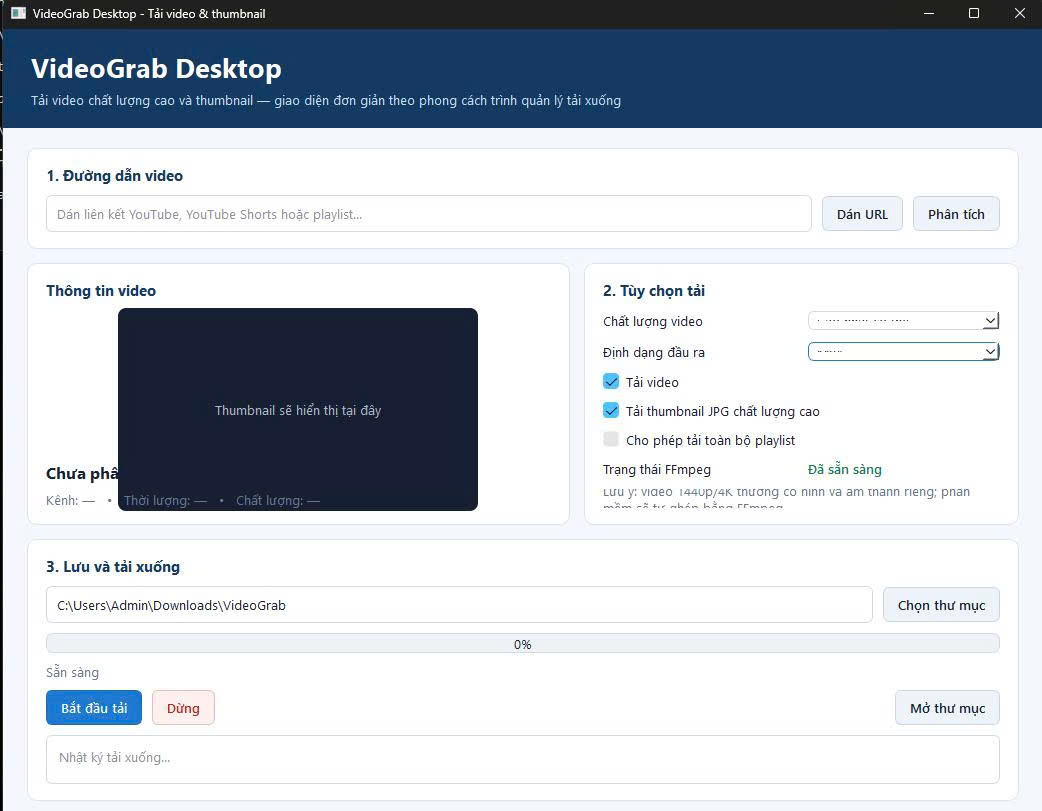Viewport: 1042px width, 811px height.
Task: Click the VideoGrab Desktop header title
Action: tap(156, 68)
